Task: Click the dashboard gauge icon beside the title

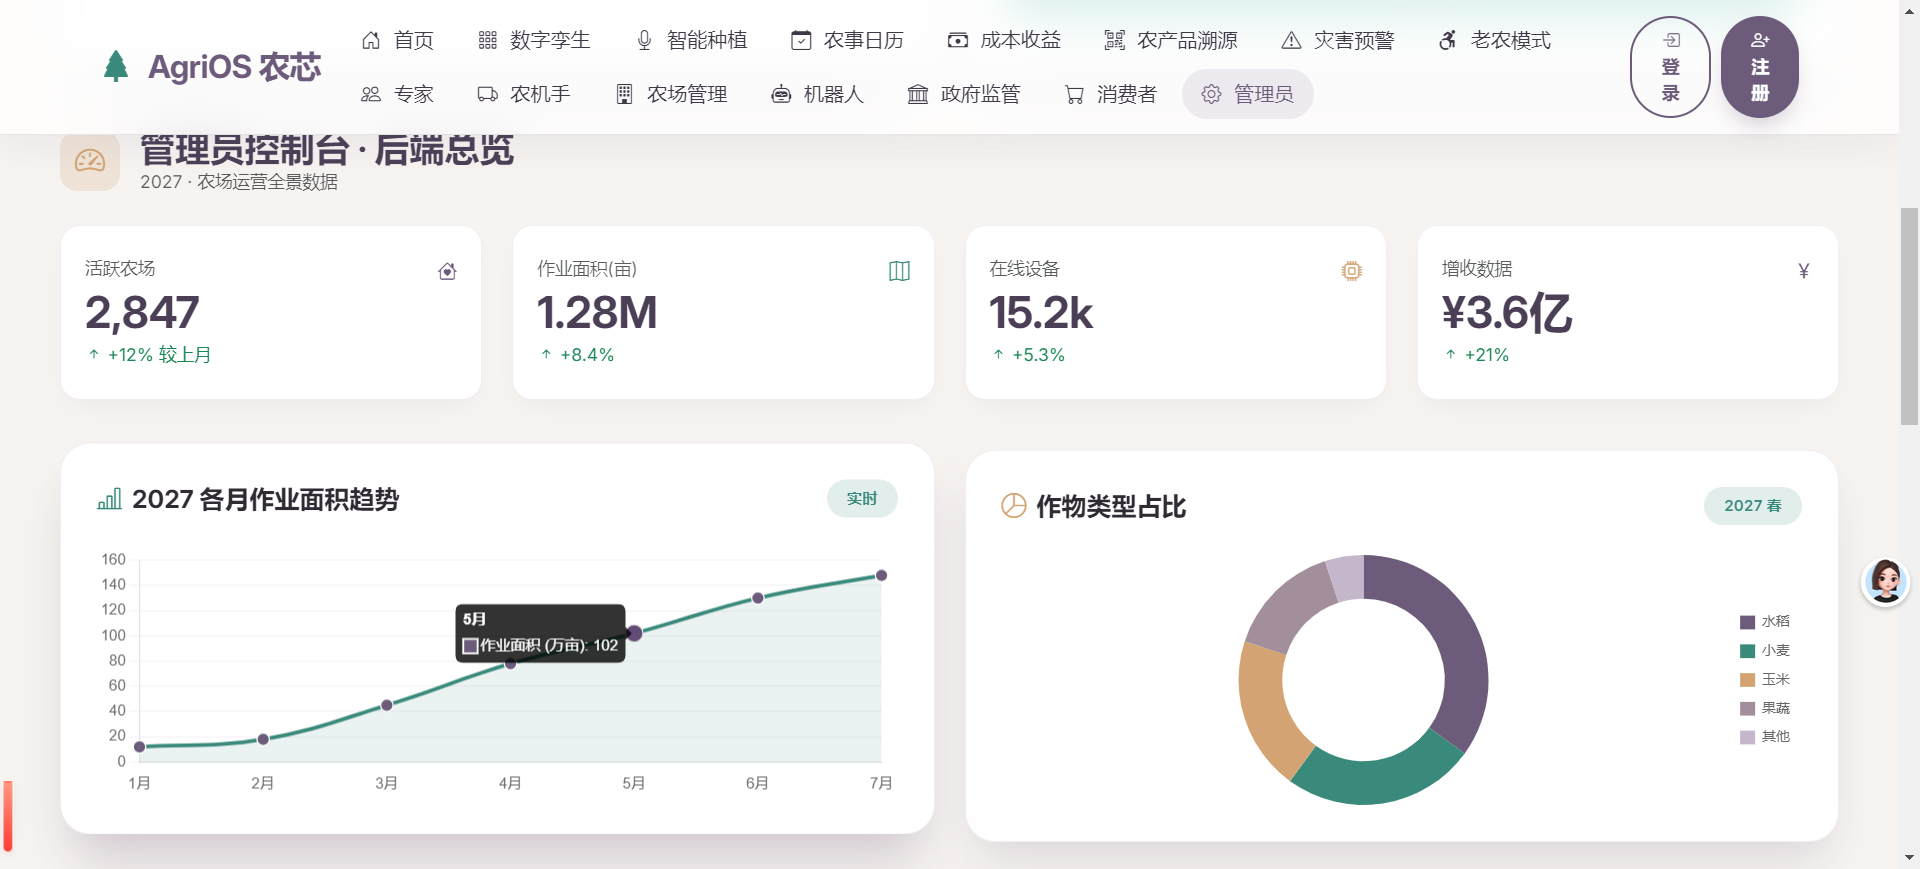Action: pyautogui.click(x=90, y=160)
